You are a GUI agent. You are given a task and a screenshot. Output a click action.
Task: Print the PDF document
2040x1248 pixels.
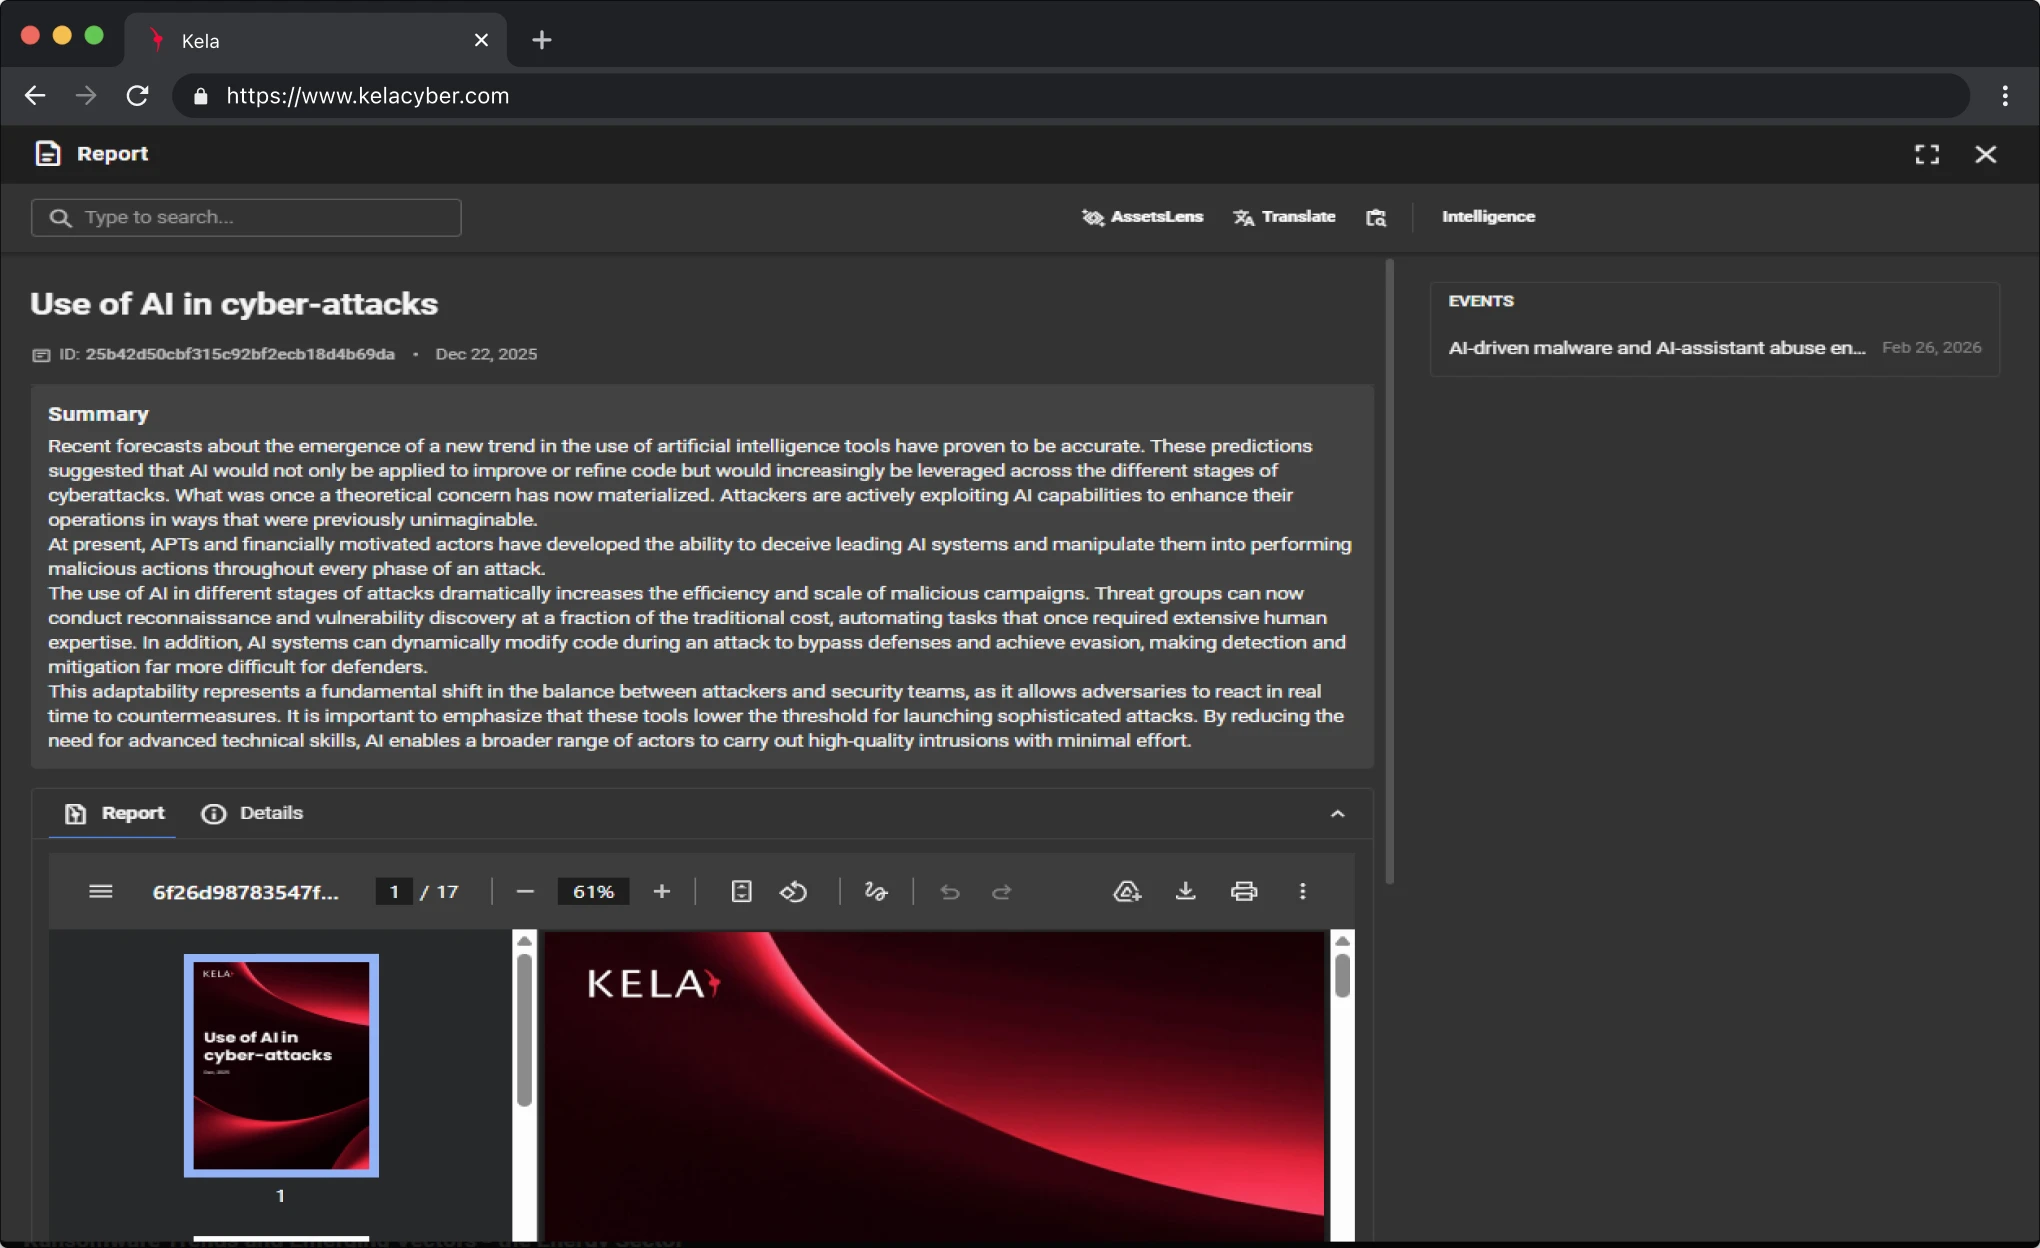(x=1243, y=891)
